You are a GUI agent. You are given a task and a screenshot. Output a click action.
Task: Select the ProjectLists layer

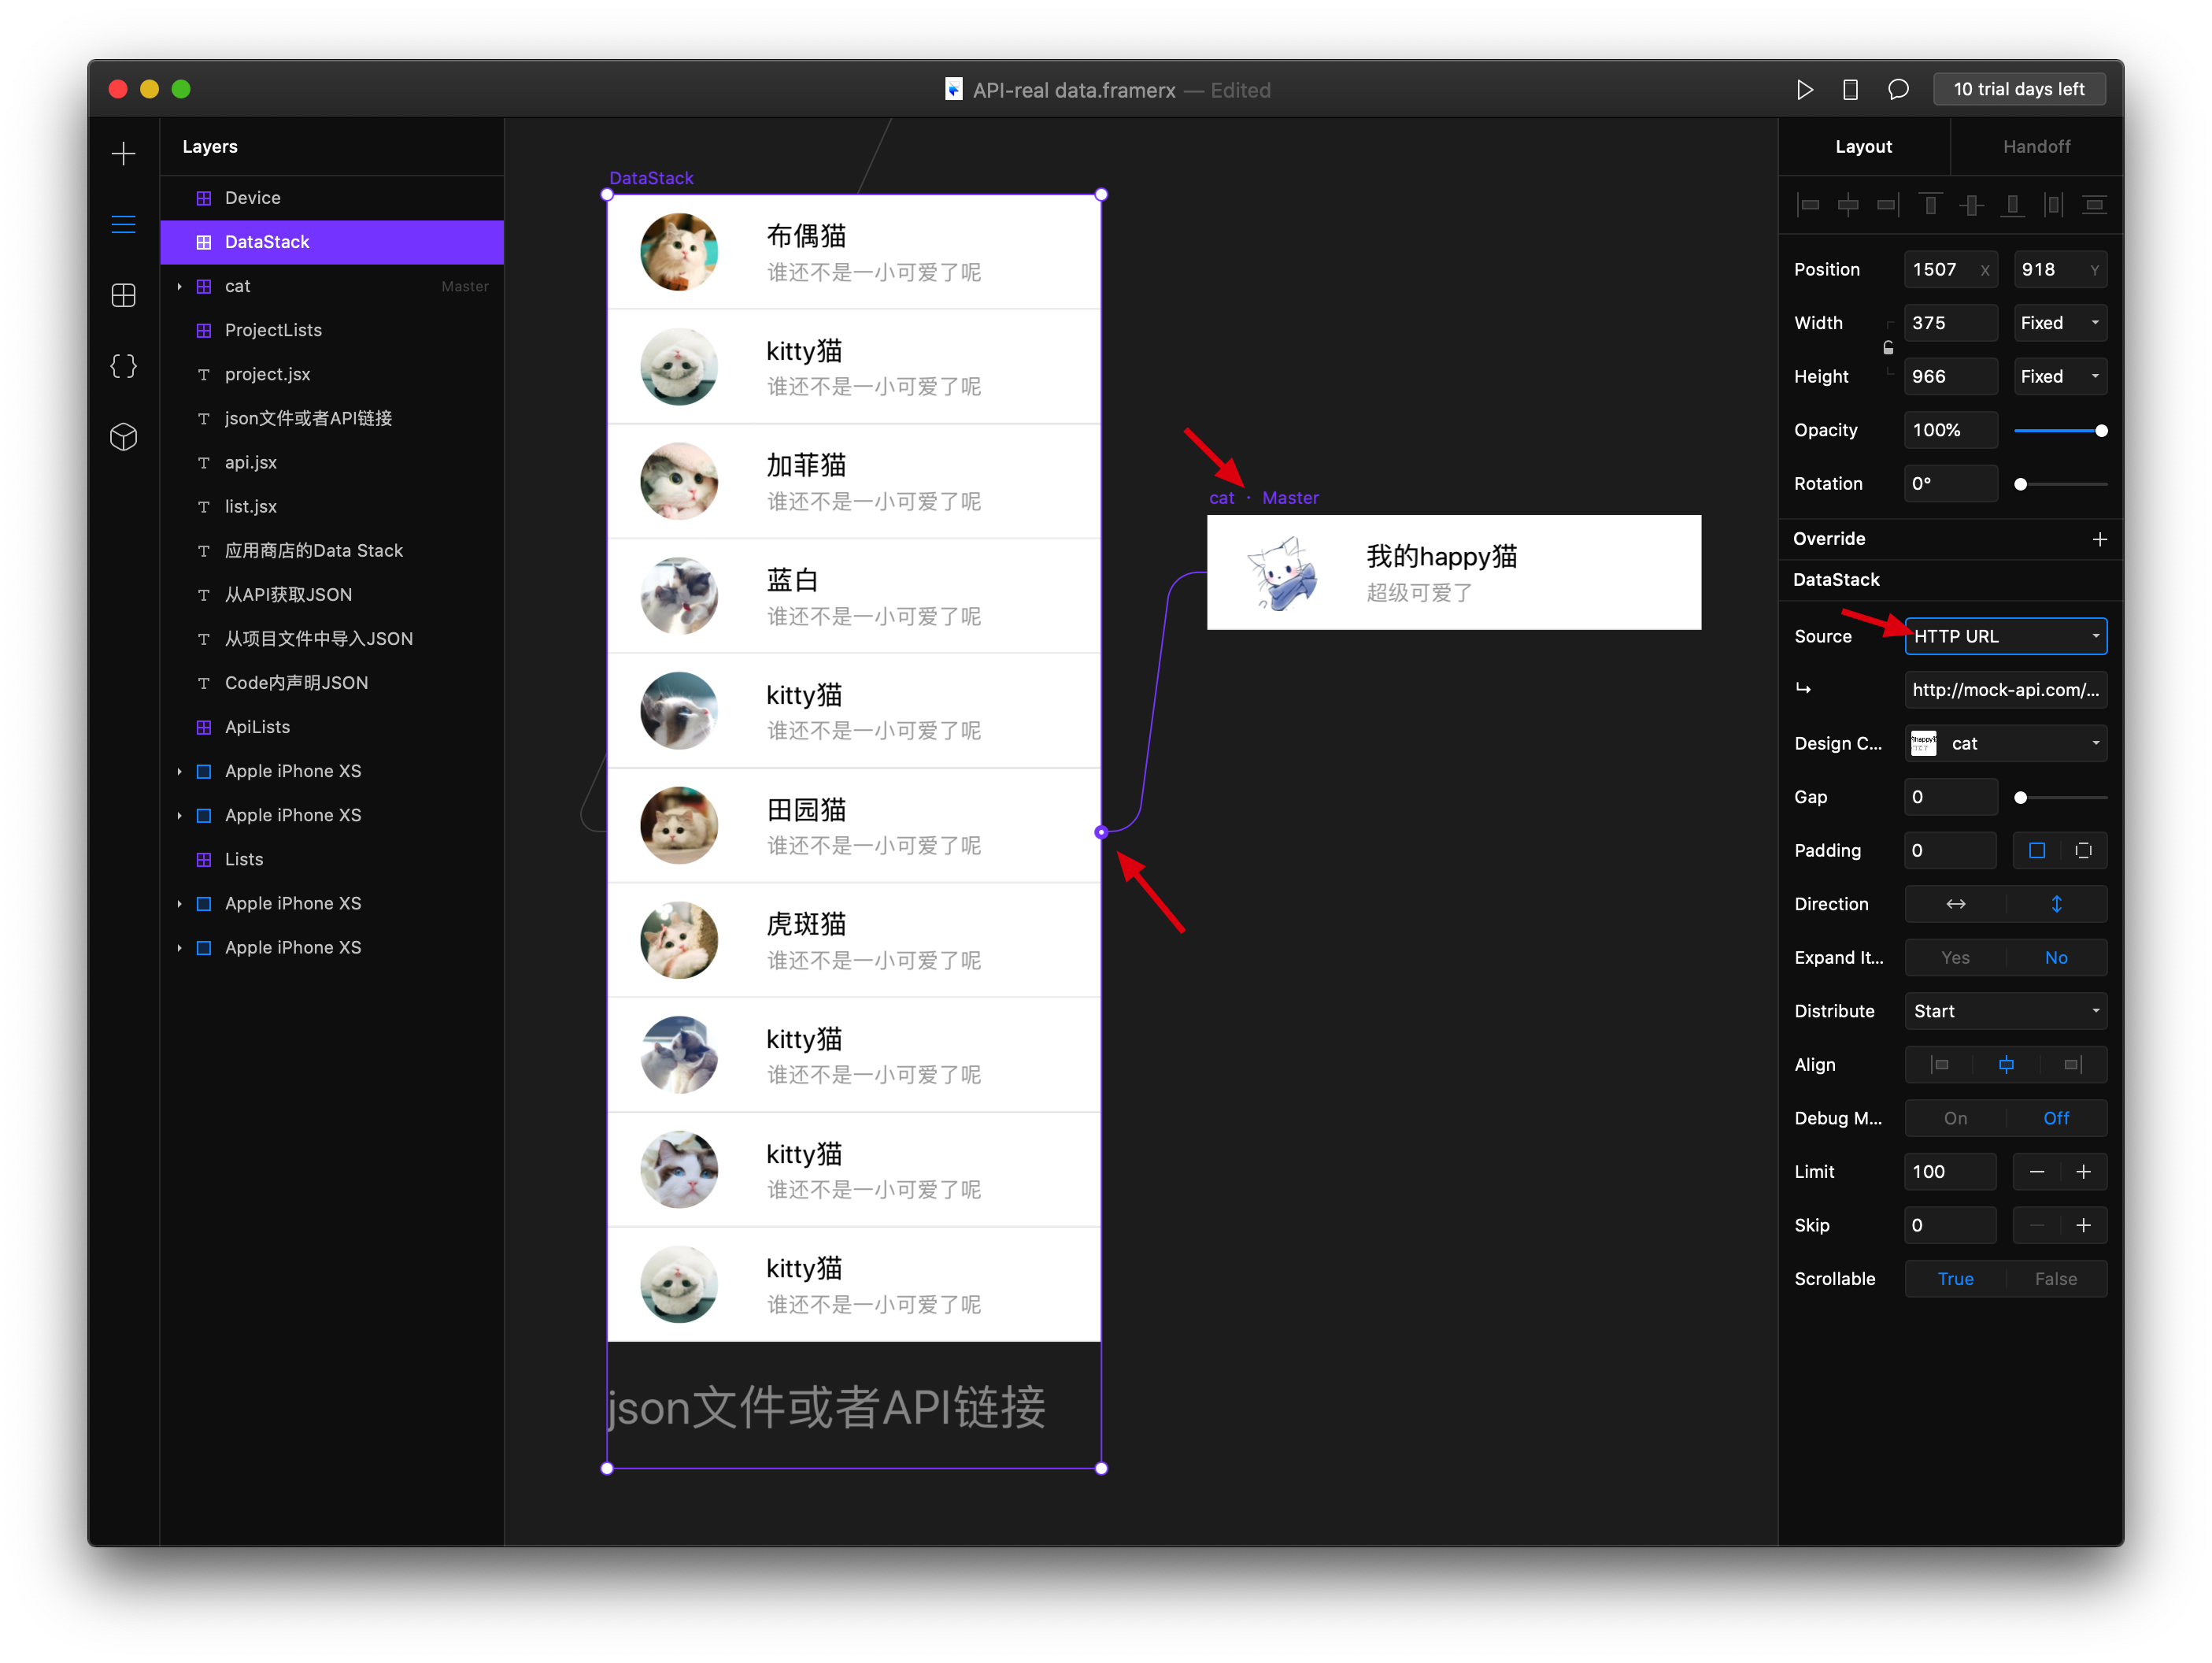pyautogui.click(x=332, y=330)
